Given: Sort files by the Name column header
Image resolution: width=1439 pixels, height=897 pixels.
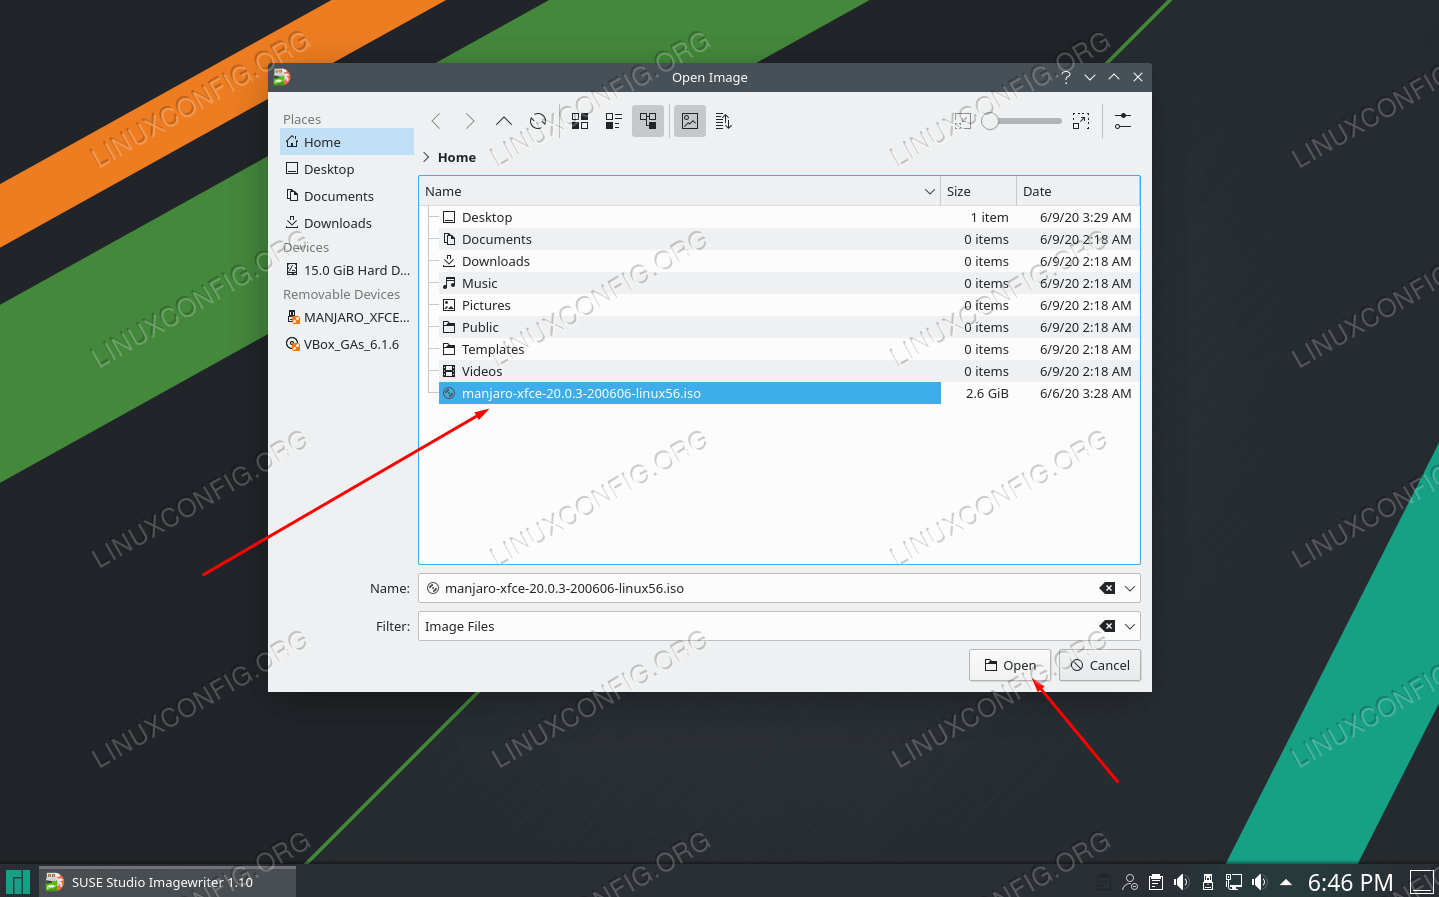Looking at the screenshot, I should 680,191.
